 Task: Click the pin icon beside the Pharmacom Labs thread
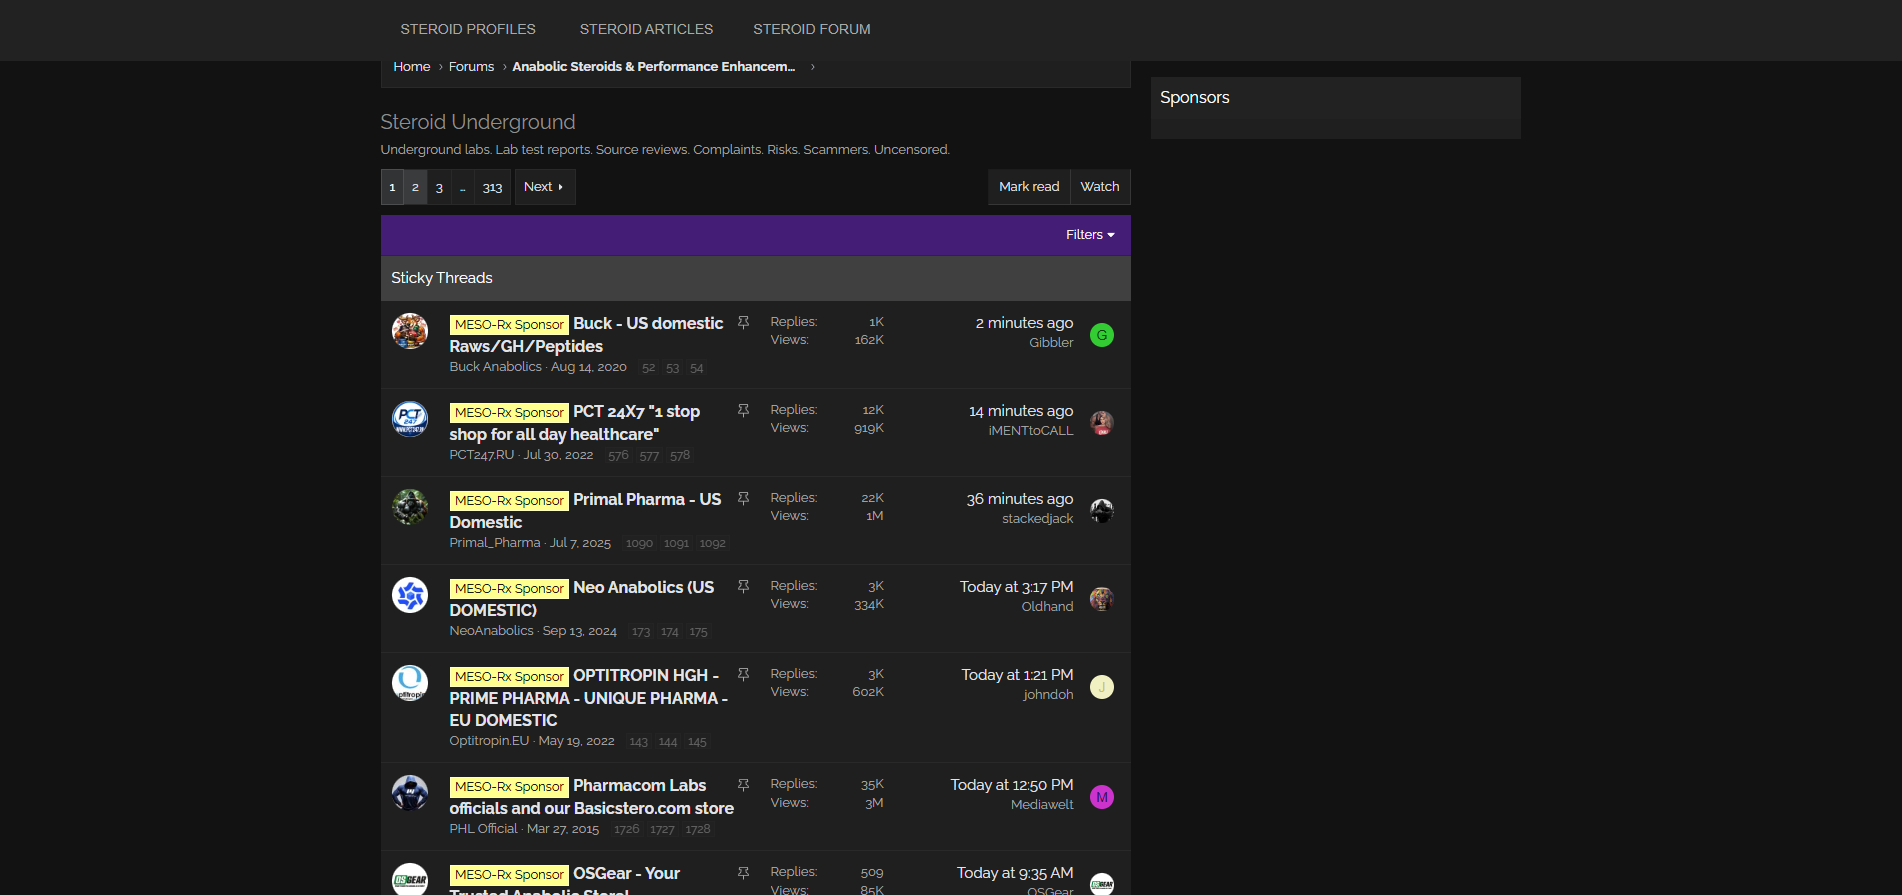point(743,785)
